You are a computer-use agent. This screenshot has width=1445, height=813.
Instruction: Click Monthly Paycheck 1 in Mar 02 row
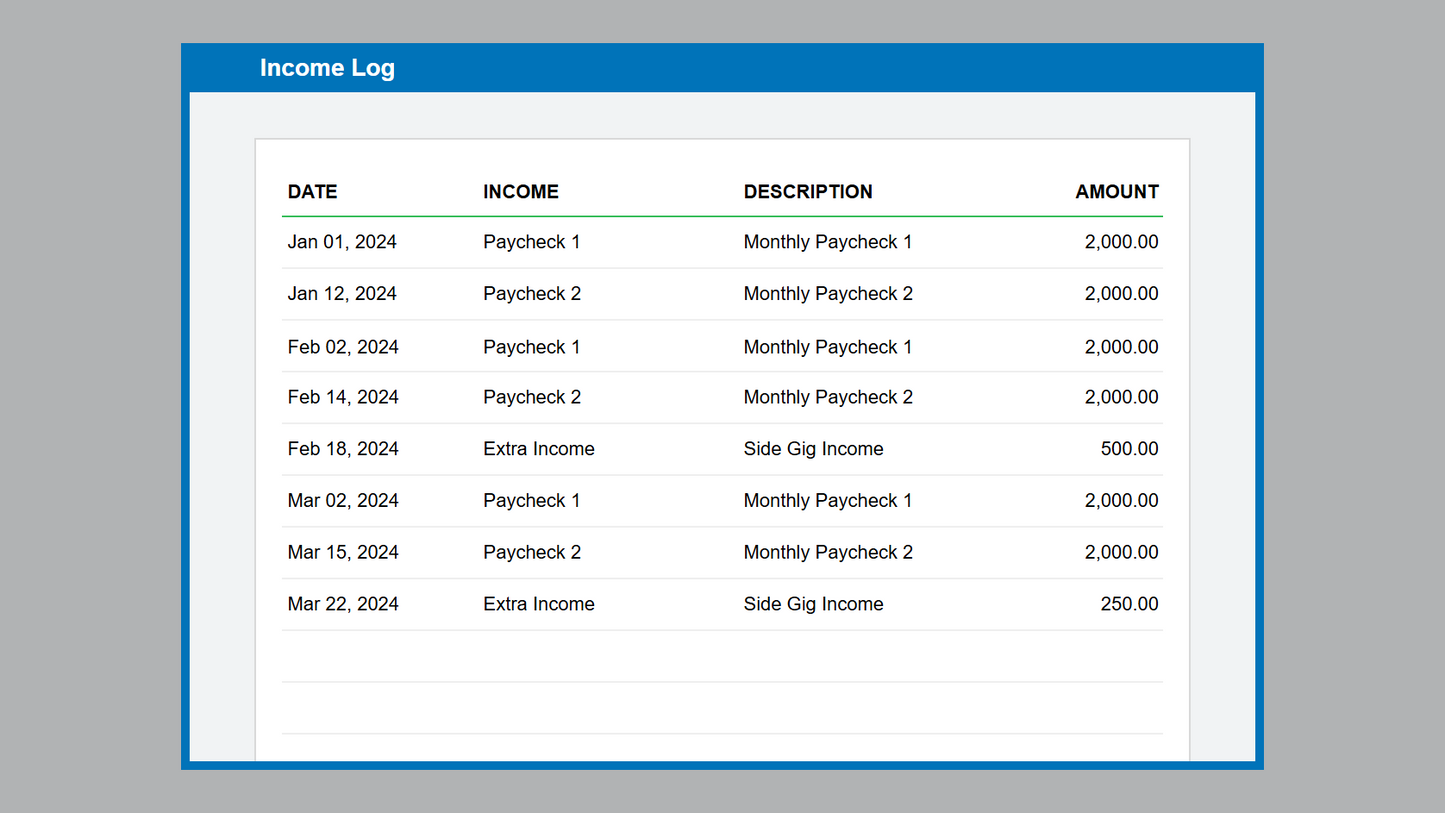pos(828,501)
